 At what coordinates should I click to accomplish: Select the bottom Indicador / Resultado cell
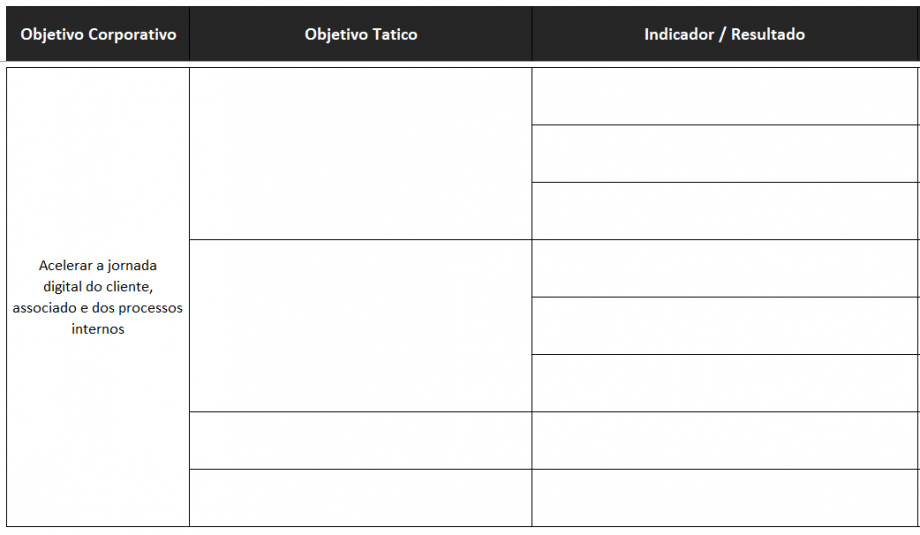(725, 497)
